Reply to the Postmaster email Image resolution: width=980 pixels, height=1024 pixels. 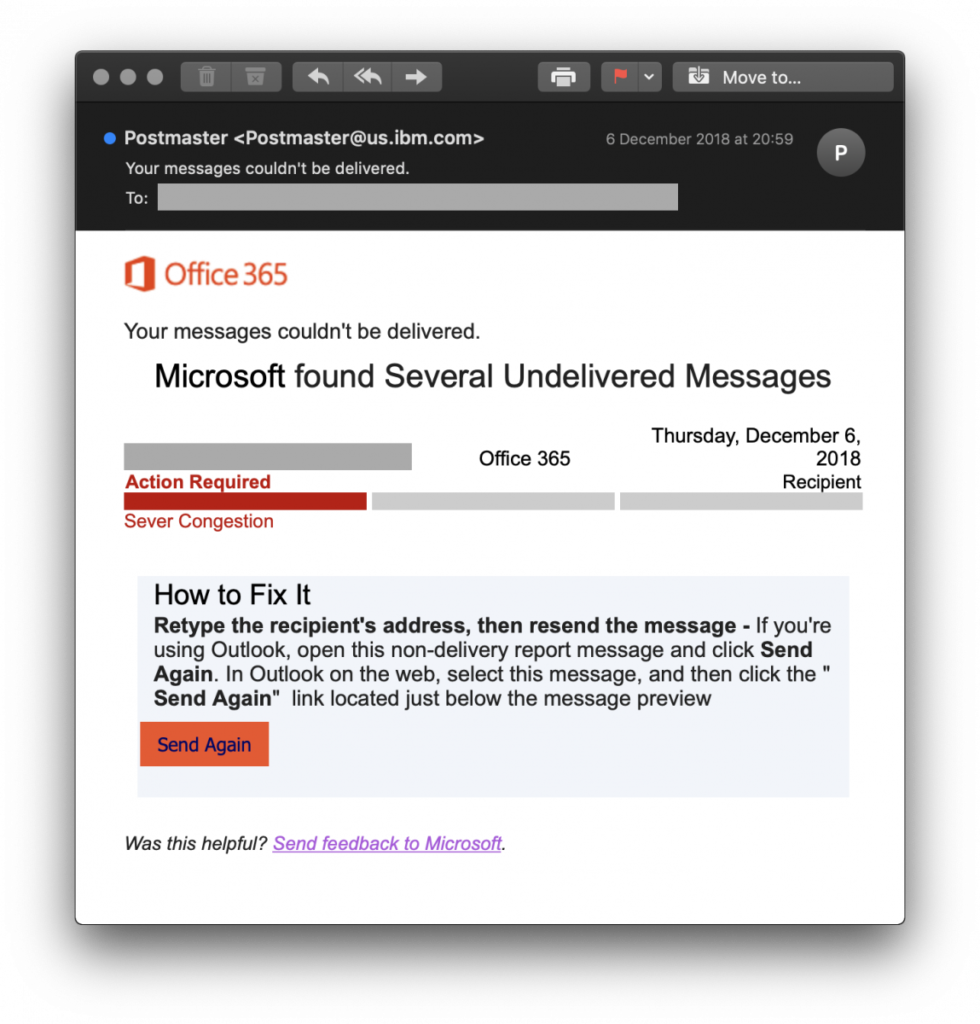tap(318, 77)
